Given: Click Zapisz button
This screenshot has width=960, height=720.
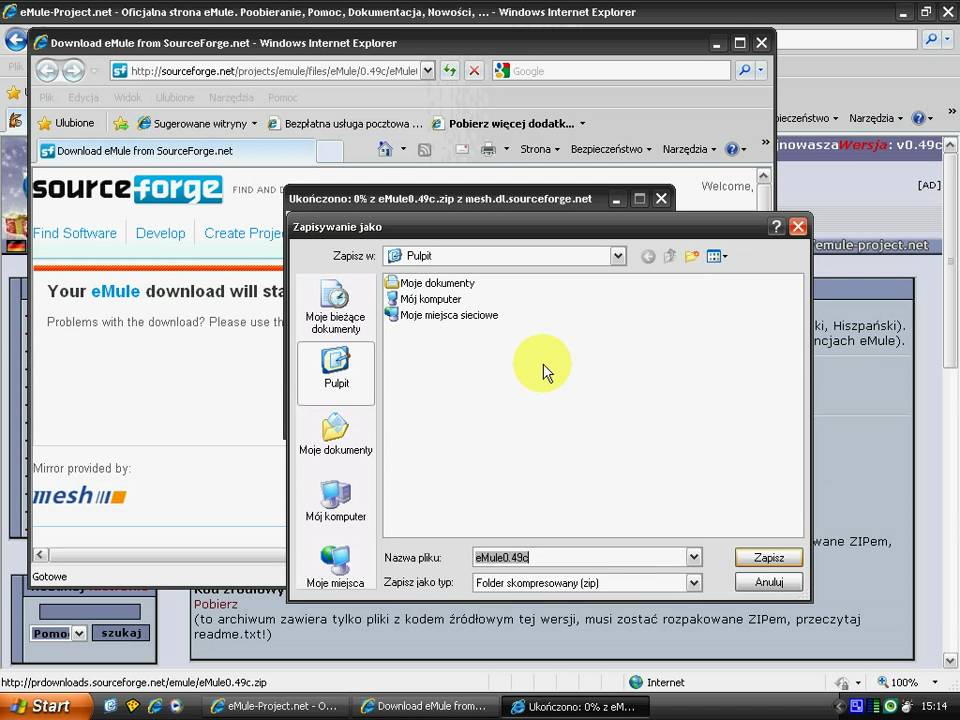Looking at the screenshot, I should [x=768, y=557].
